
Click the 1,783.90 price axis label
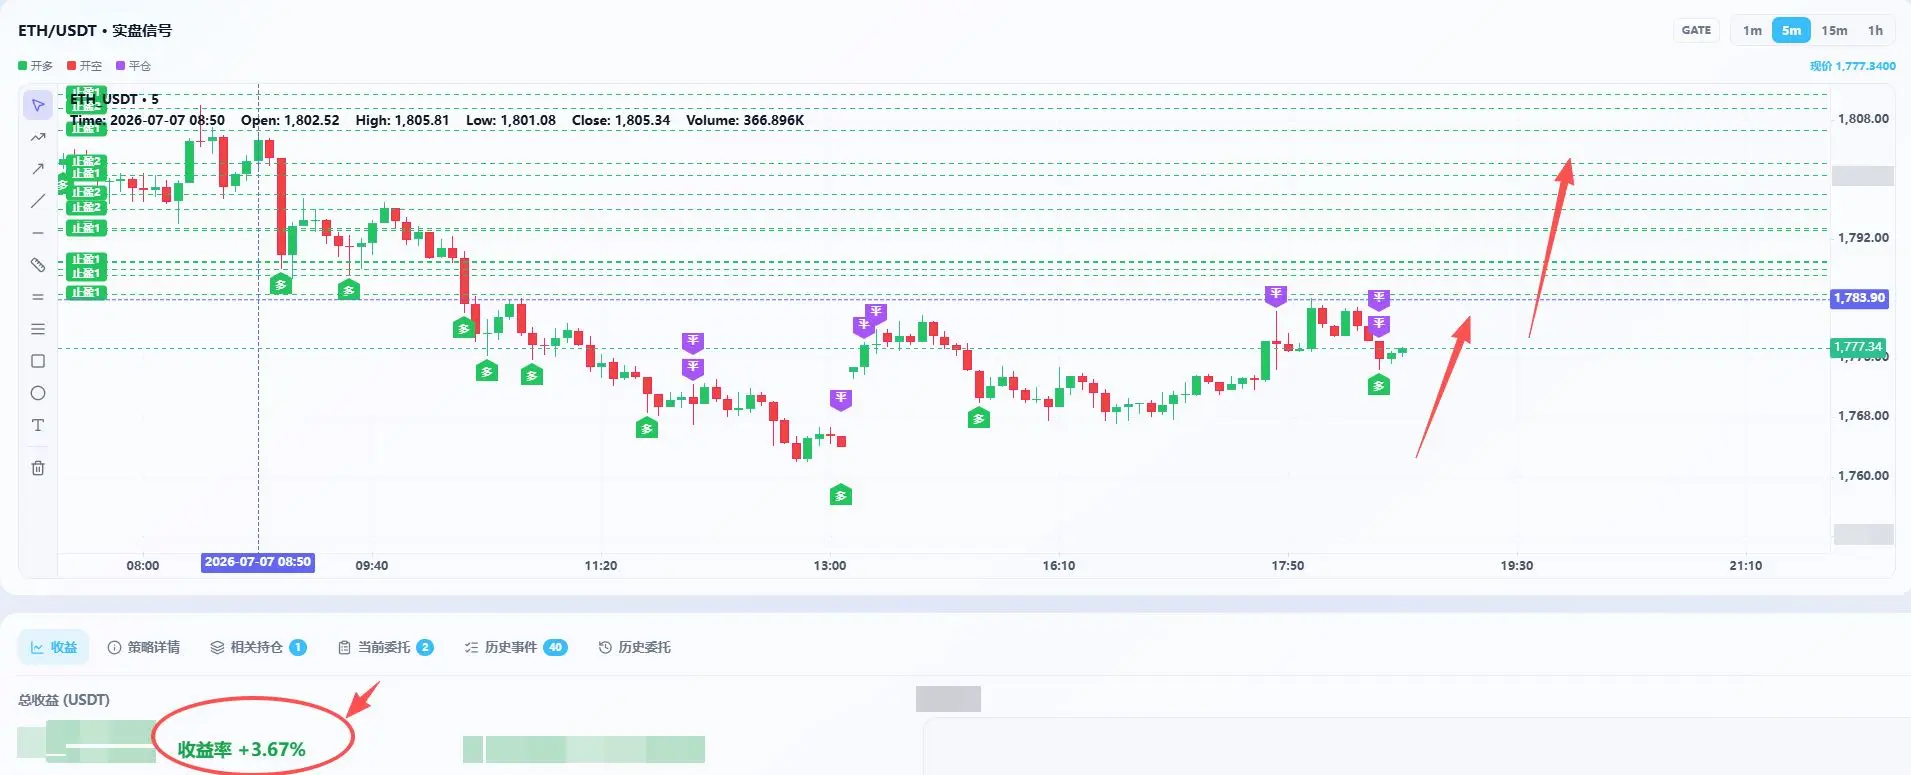(1860, 298)
